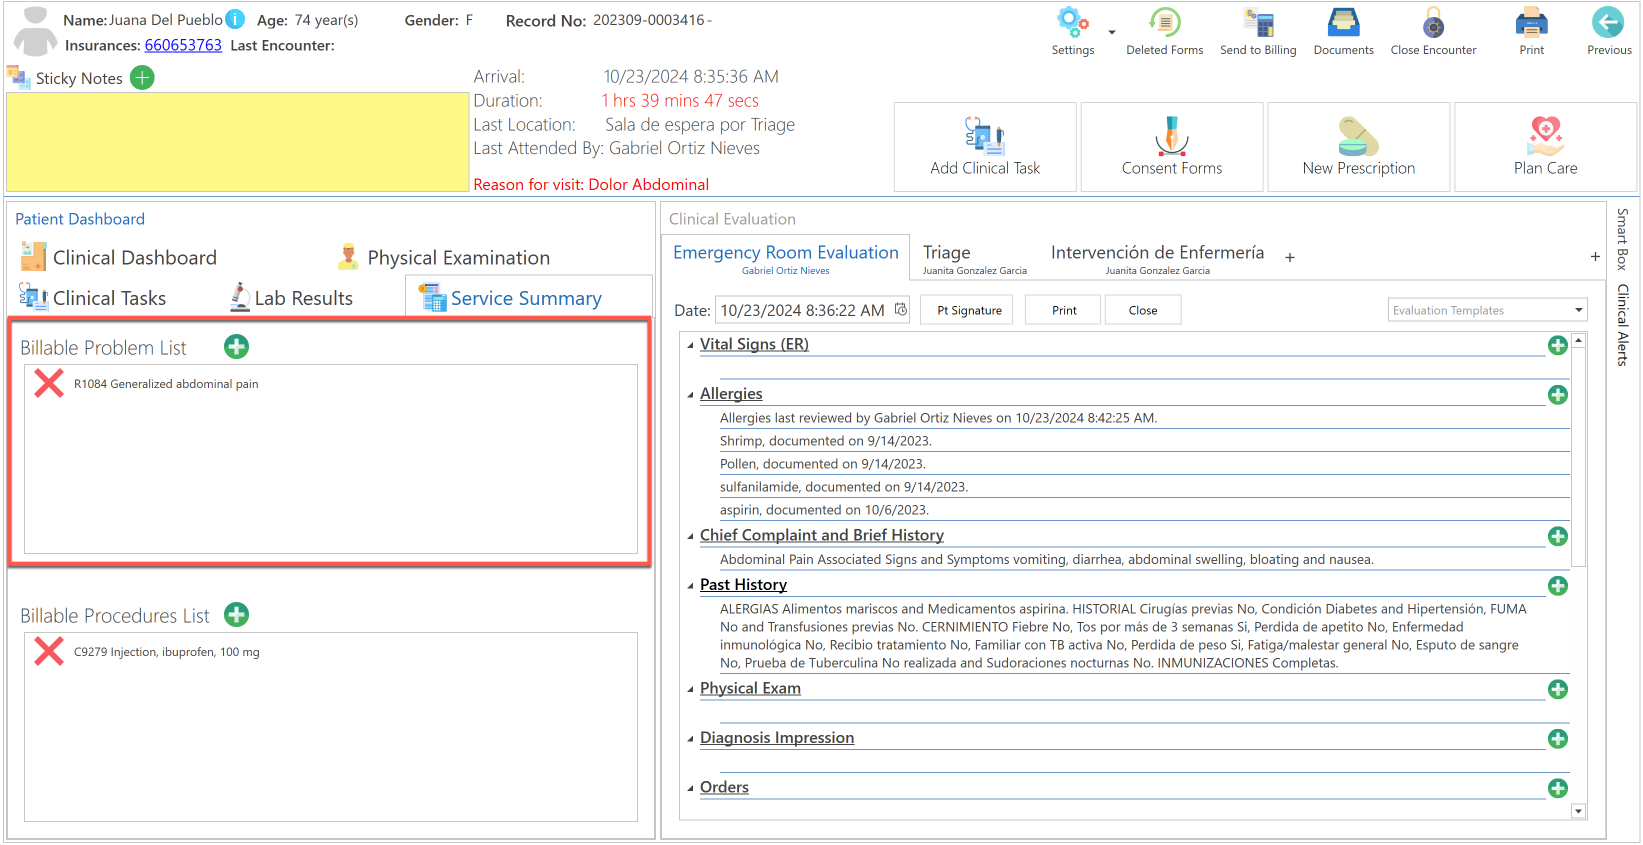Add a new sticky note
The image size is (1643, 845).
pyautogui.click(x=143, y=77)
